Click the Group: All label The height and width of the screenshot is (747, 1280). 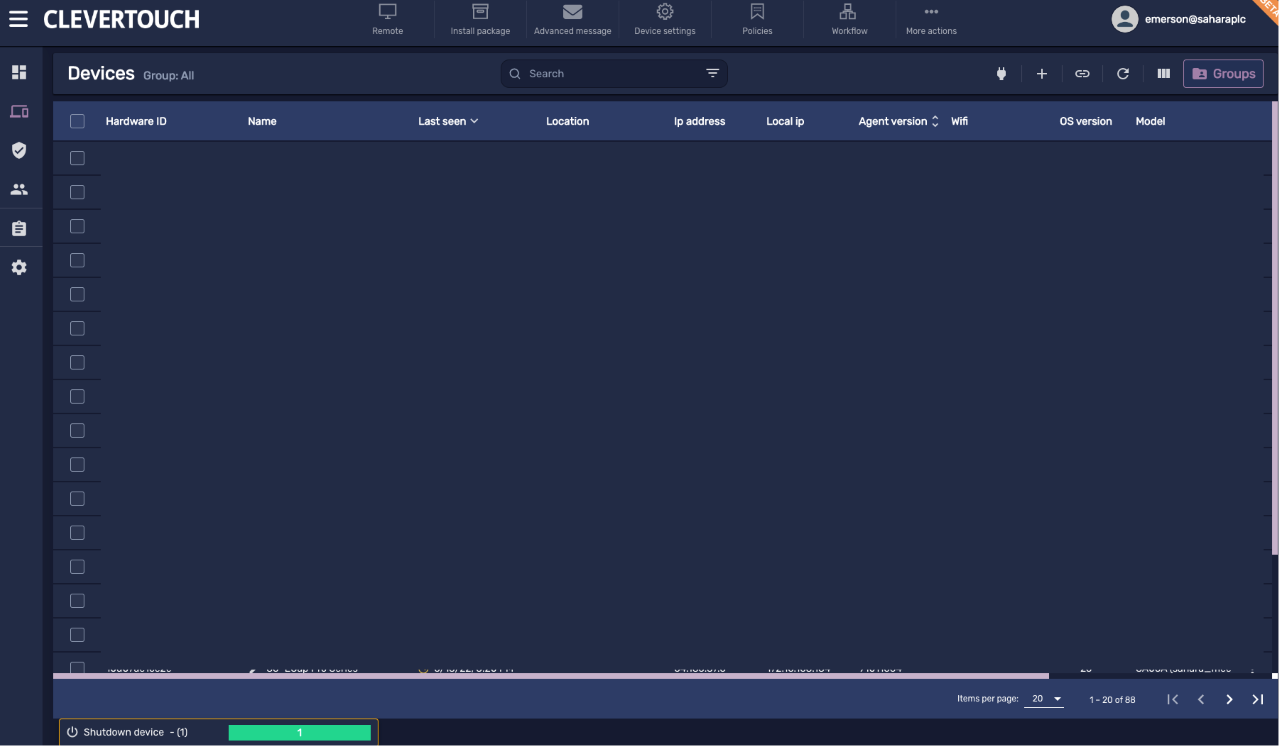point(168,76)
